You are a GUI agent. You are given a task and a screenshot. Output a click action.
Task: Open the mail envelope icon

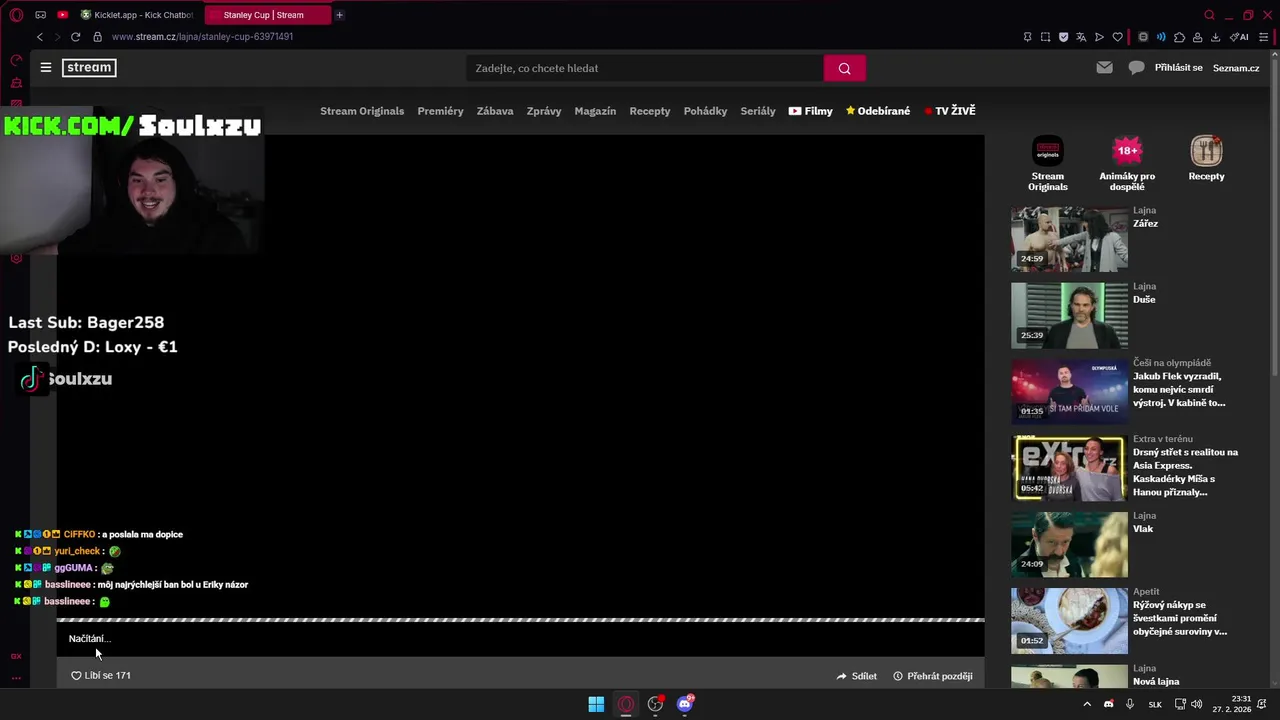1104,68
